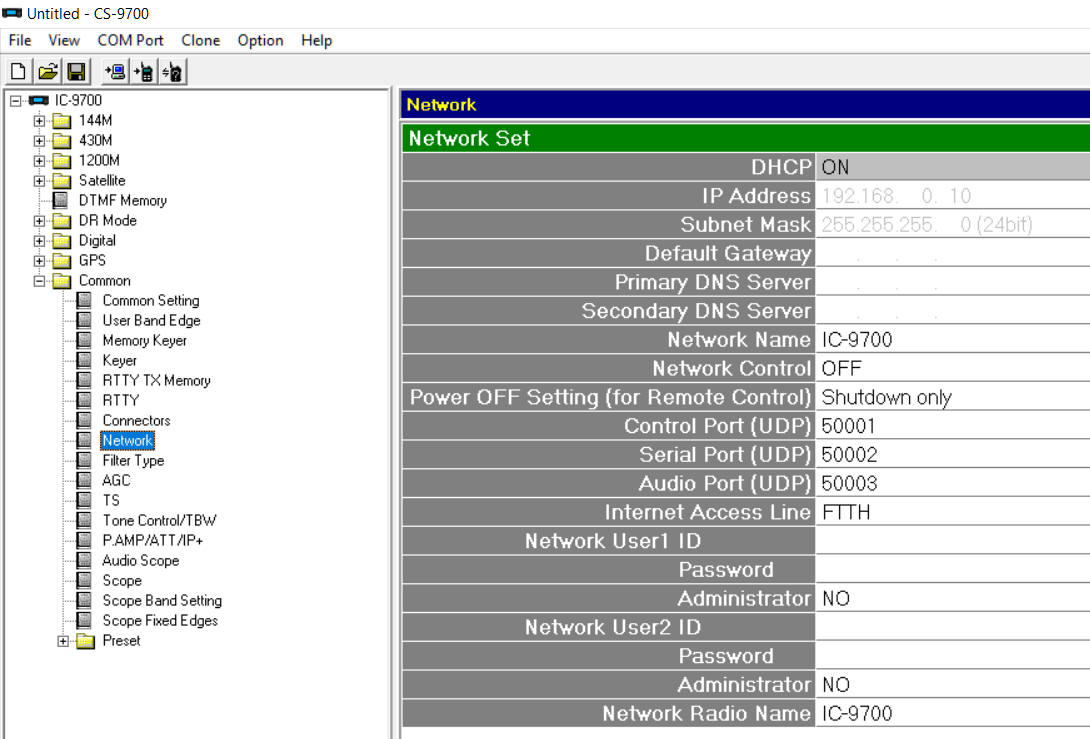Click the Satellite folder icon

[62, 181]
